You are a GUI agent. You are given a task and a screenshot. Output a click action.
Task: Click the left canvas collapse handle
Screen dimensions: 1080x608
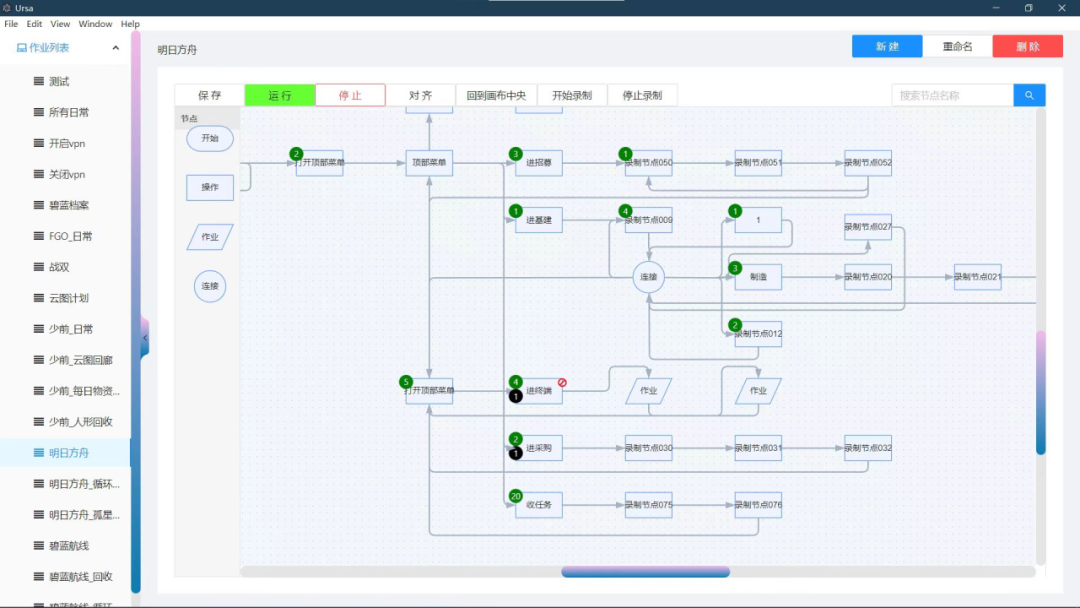click(x=144, y=339)
